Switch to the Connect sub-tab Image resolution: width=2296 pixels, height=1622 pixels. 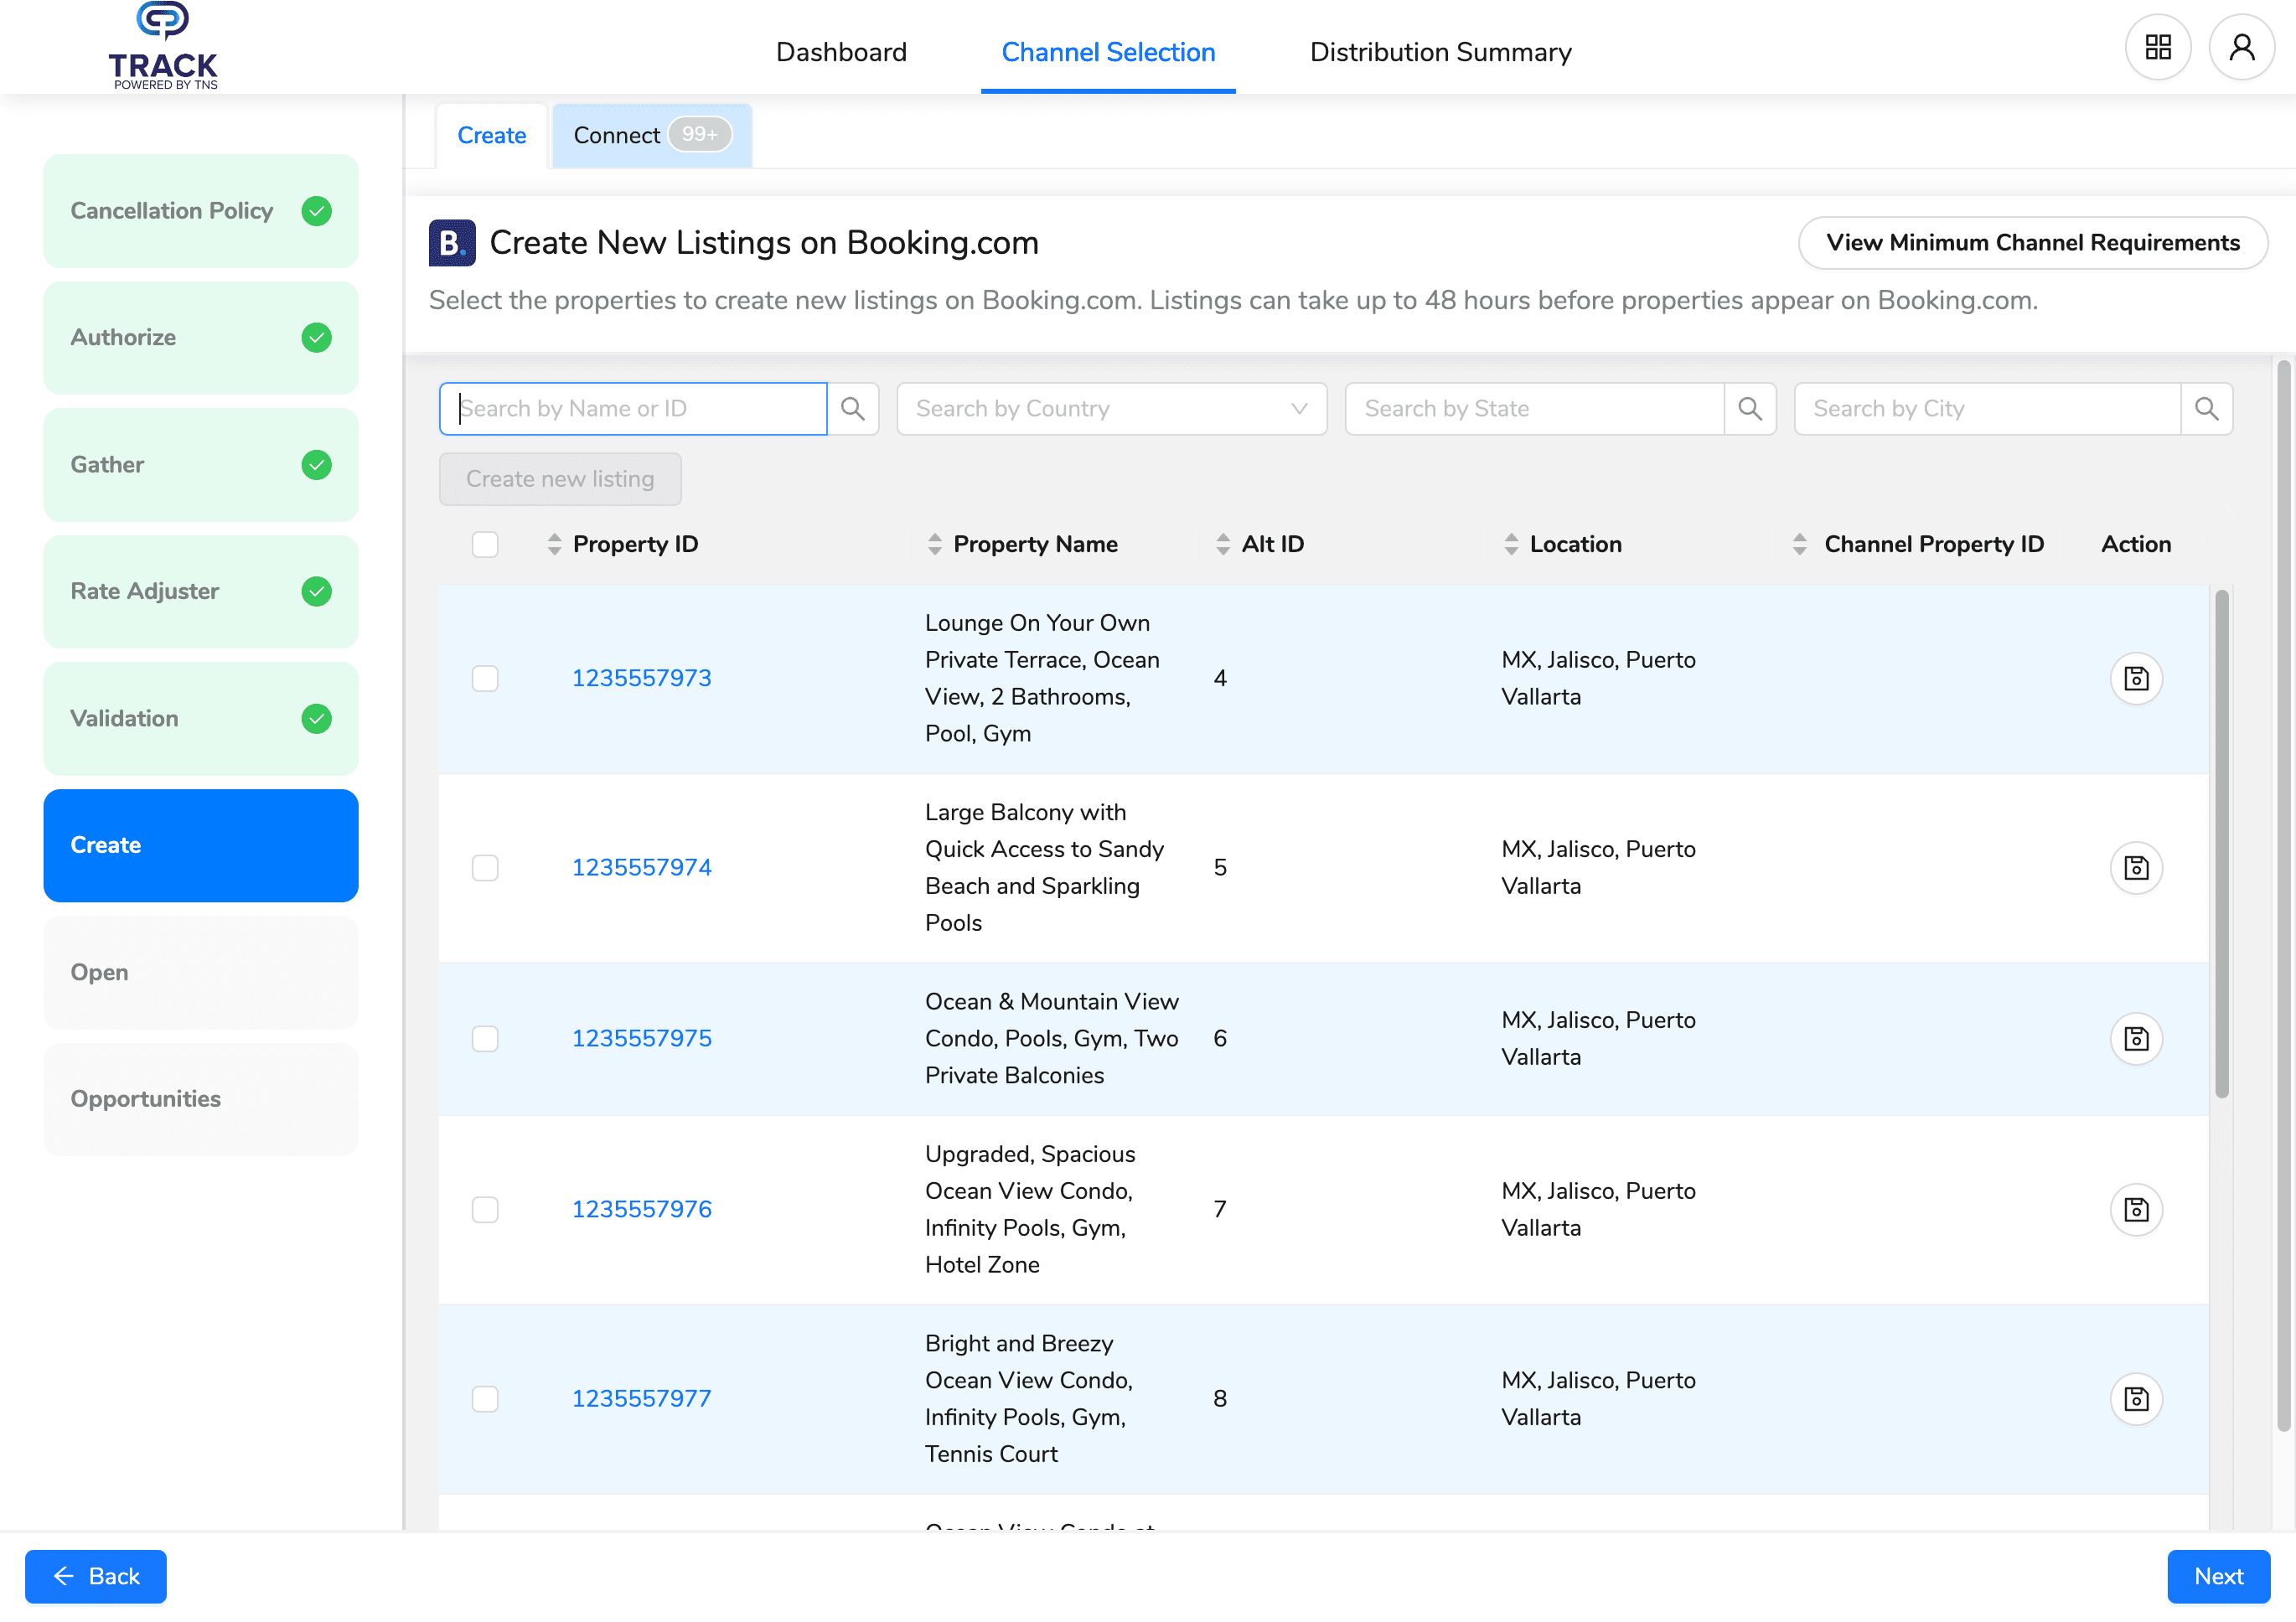652,136
